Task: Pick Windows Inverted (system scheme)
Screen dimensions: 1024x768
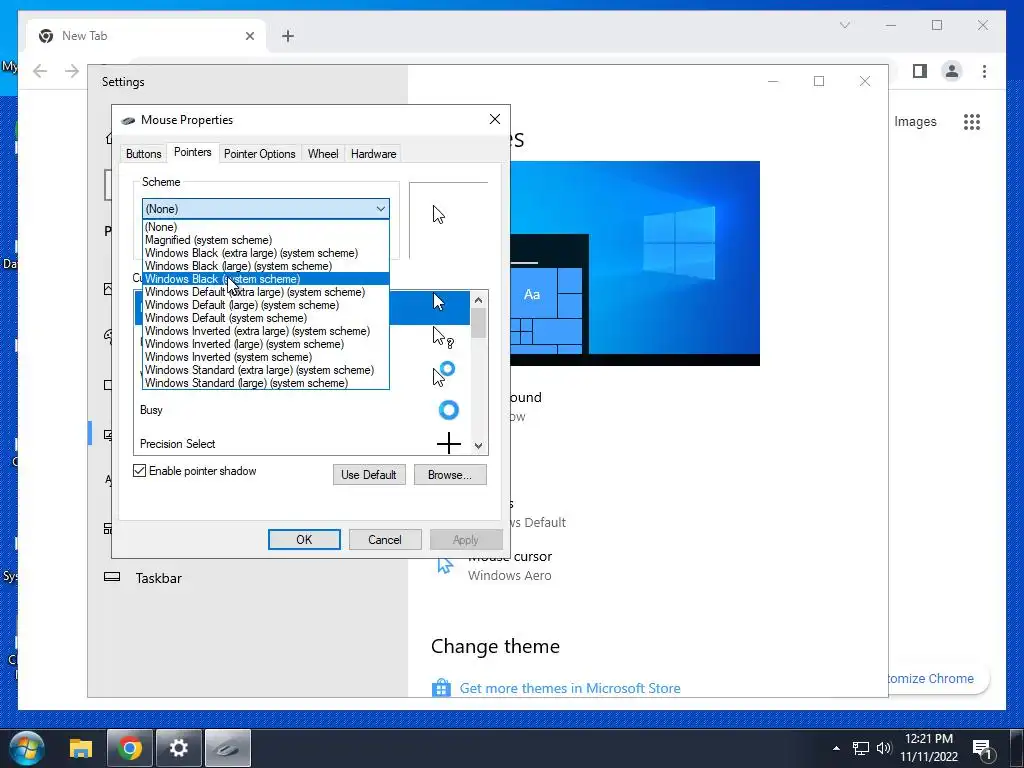Action: point(266,357)
